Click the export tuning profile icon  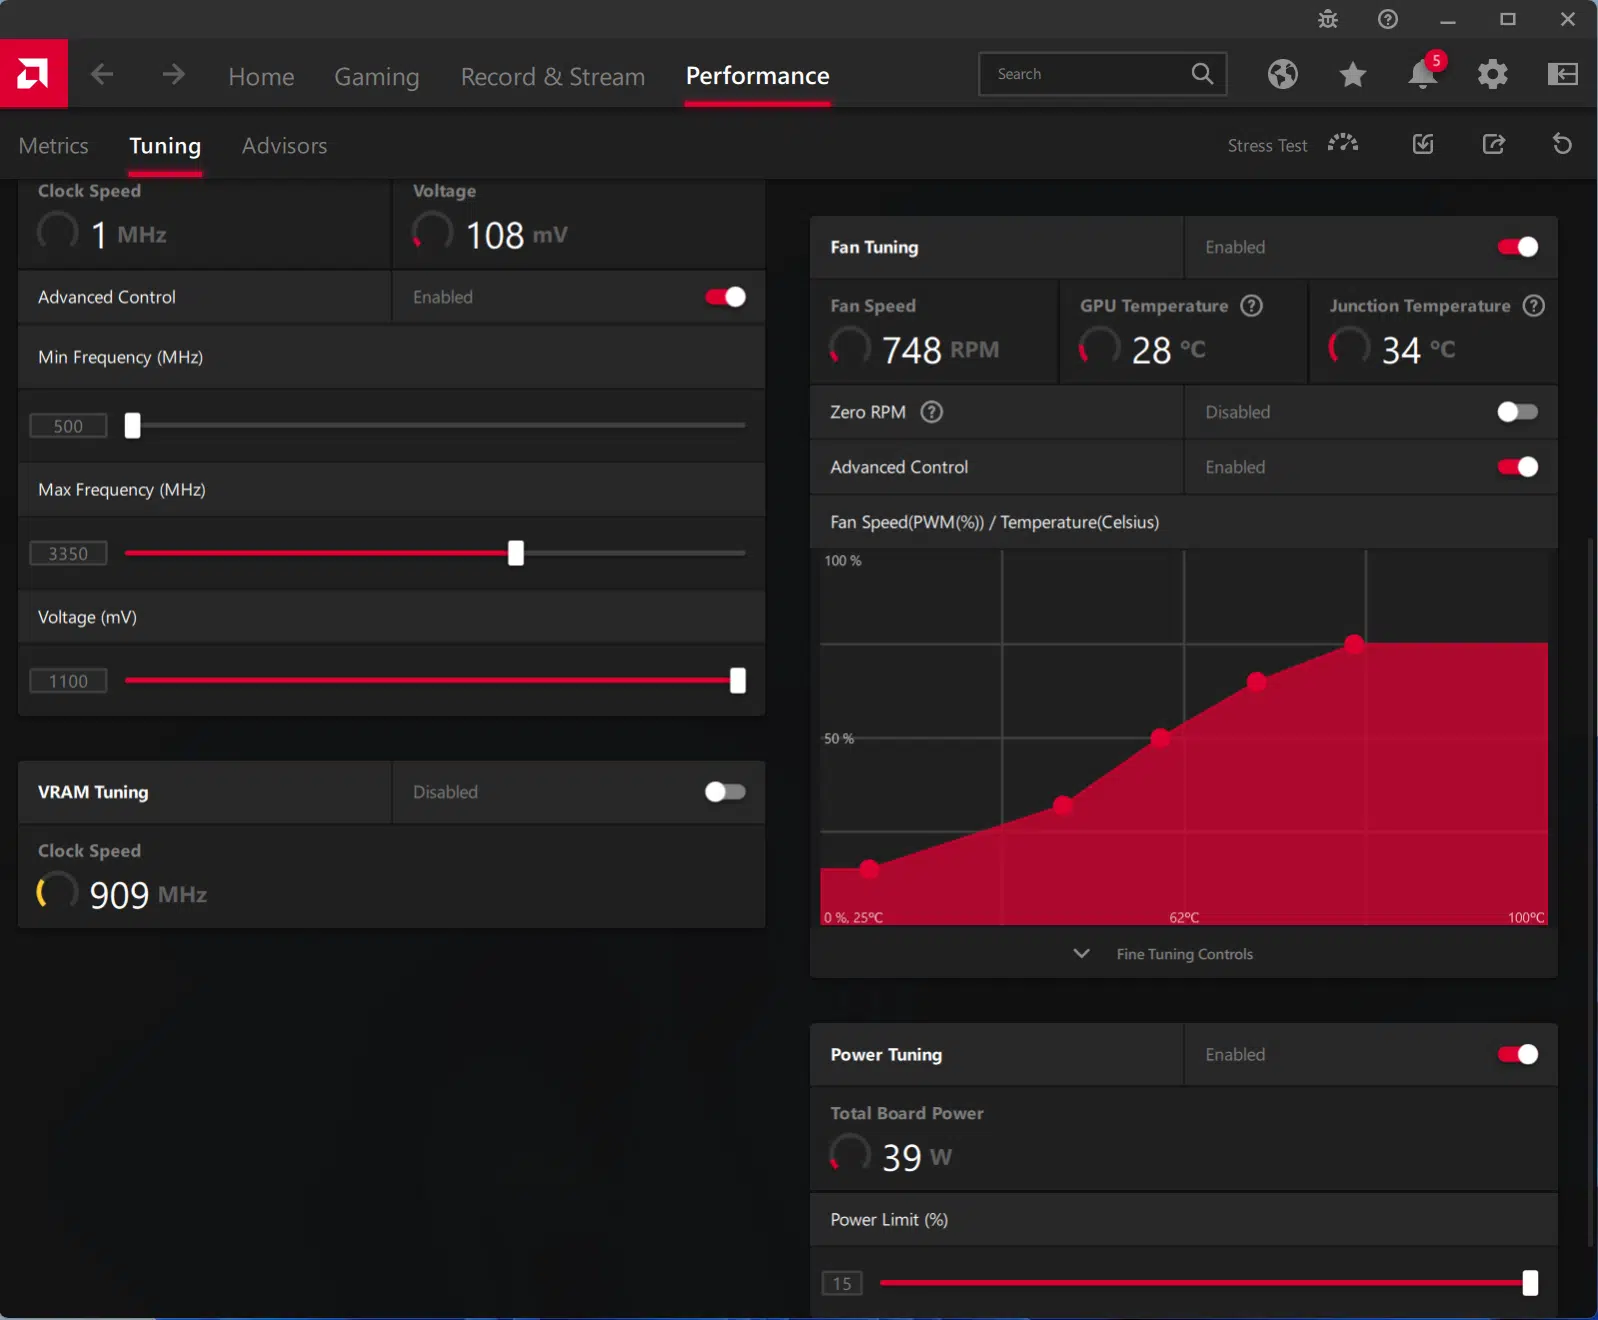[1493, 145]
